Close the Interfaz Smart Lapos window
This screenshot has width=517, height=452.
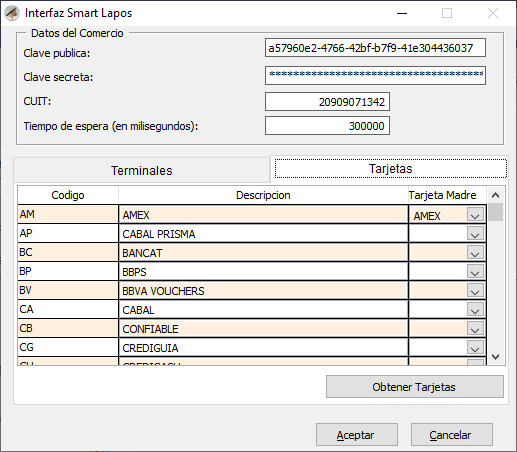coord(493,13)
